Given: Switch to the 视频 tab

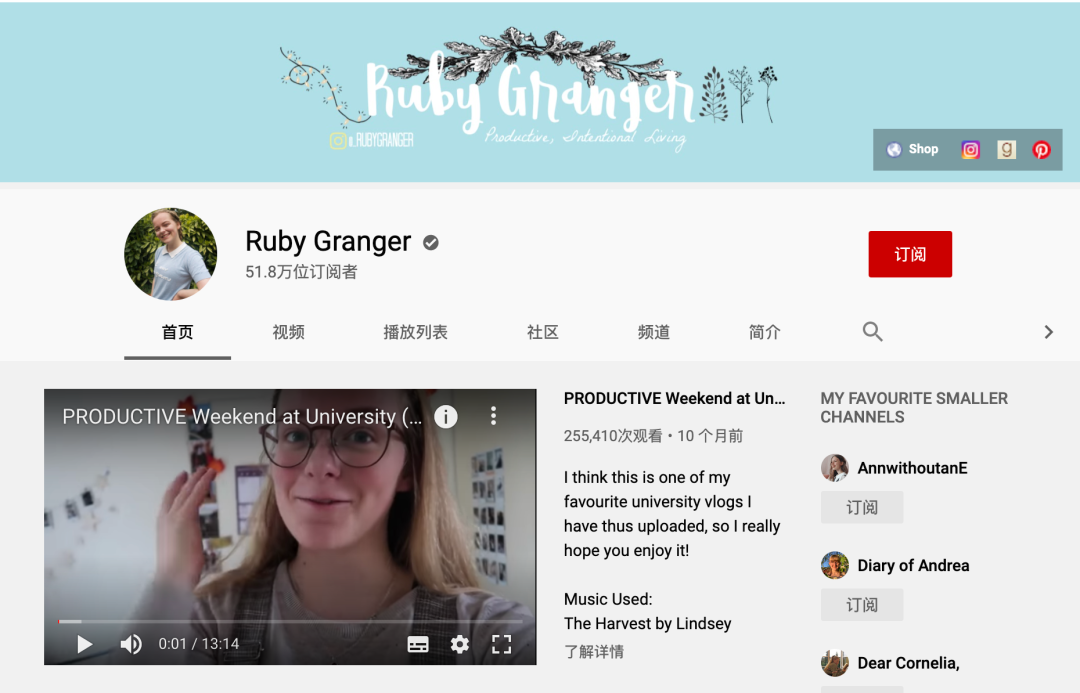Looking at the screenshot, I should pyautogui.click(x=289, y=333).
